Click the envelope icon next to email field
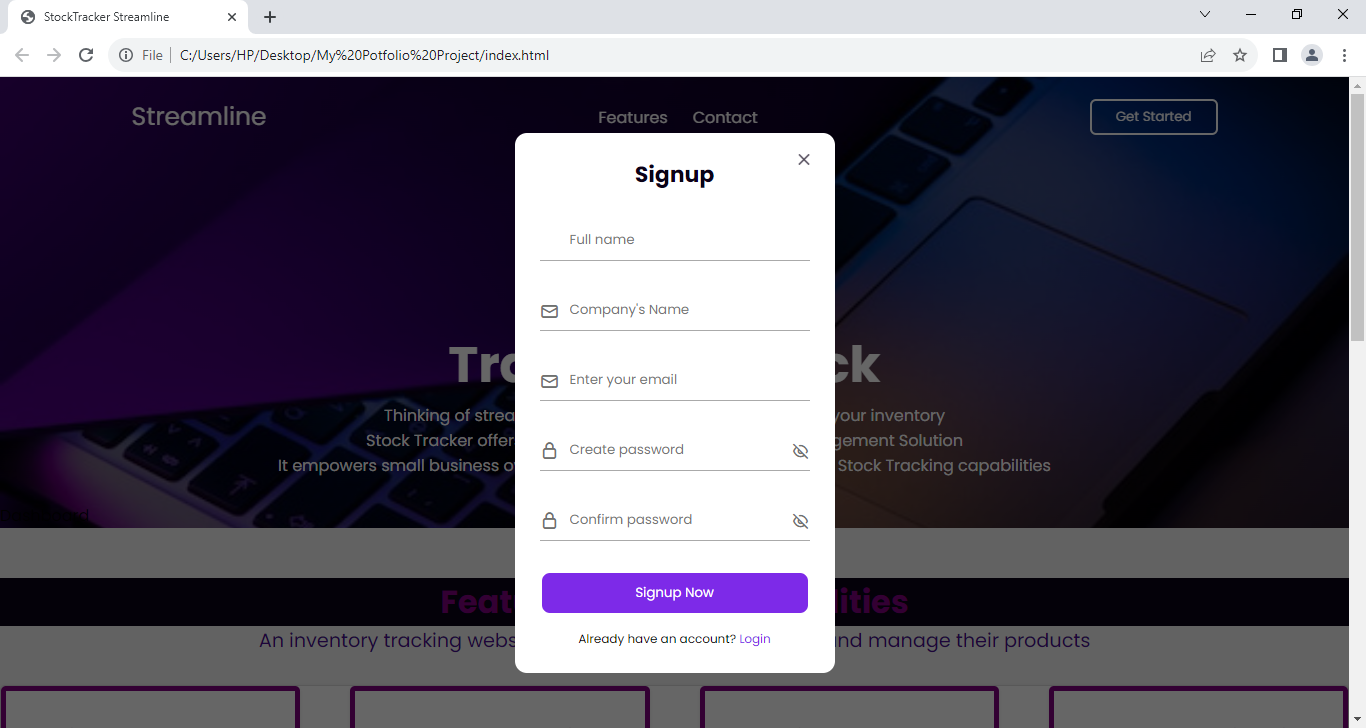This screenshot has height=728, width=1366. (x=549, y=381)
